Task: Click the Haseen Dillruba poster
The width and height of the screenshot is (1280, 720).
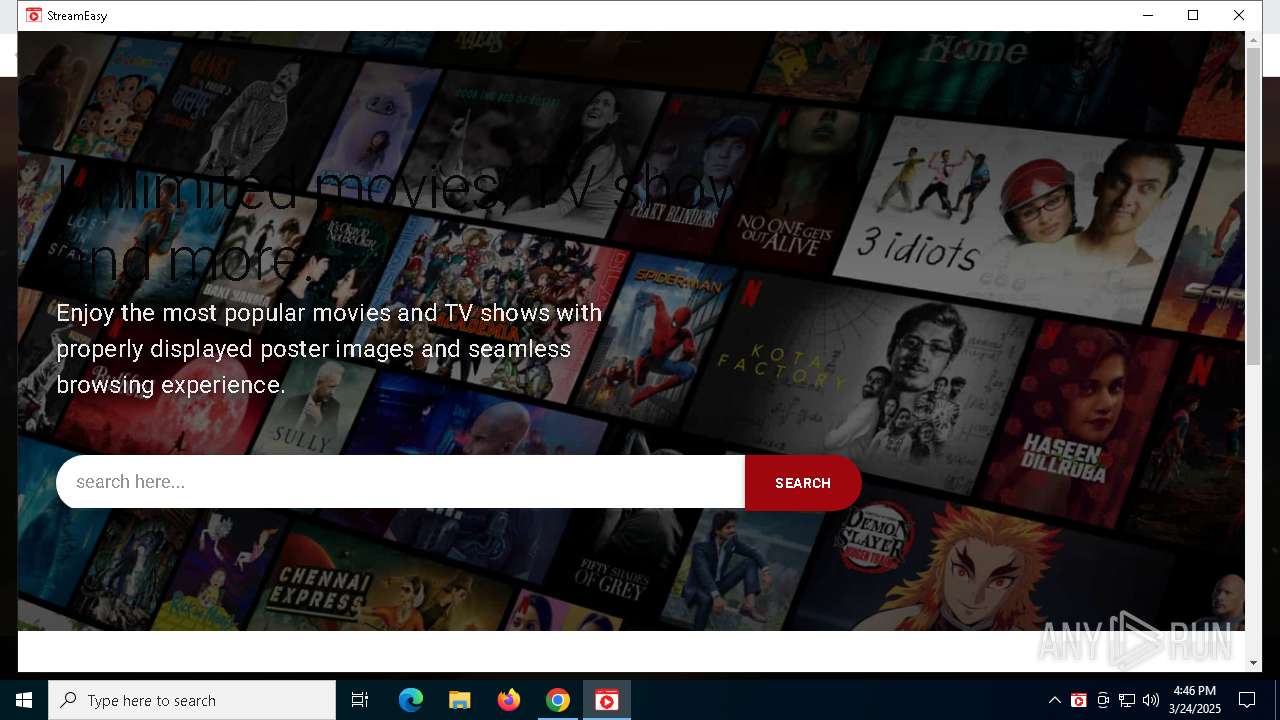Action: (1079, 425)
